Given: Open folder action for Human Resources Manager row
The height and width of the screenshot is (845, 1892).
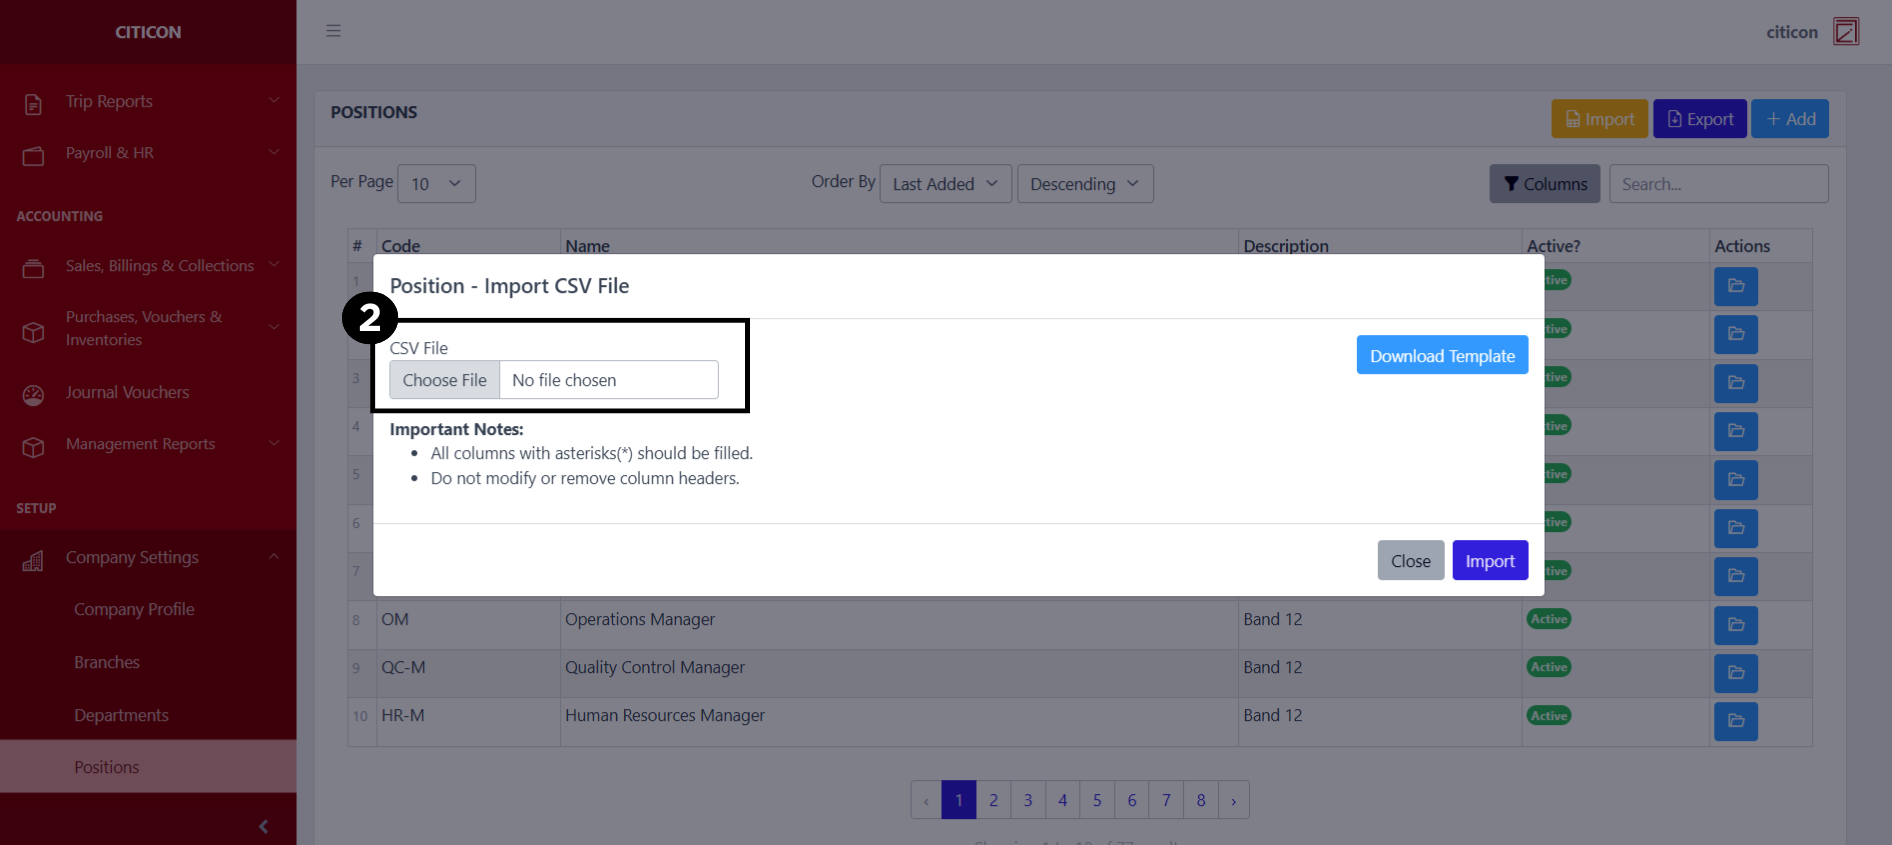Looking at the screenshot, I should tap(1735, 721).
